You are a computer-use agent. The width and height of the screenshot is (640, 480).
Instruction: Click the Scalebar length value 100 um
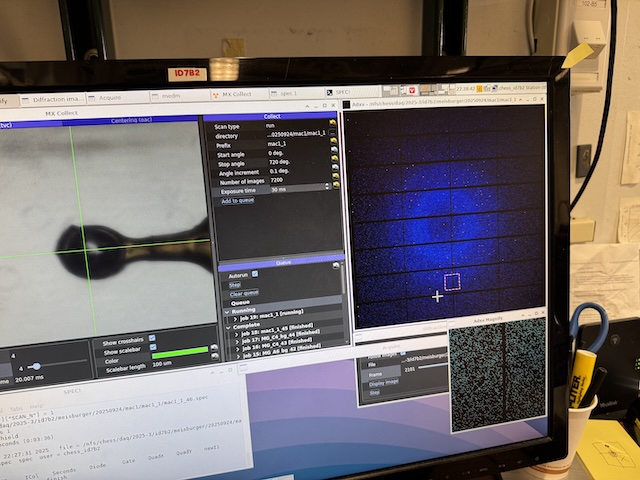click(x=162, y=364)
